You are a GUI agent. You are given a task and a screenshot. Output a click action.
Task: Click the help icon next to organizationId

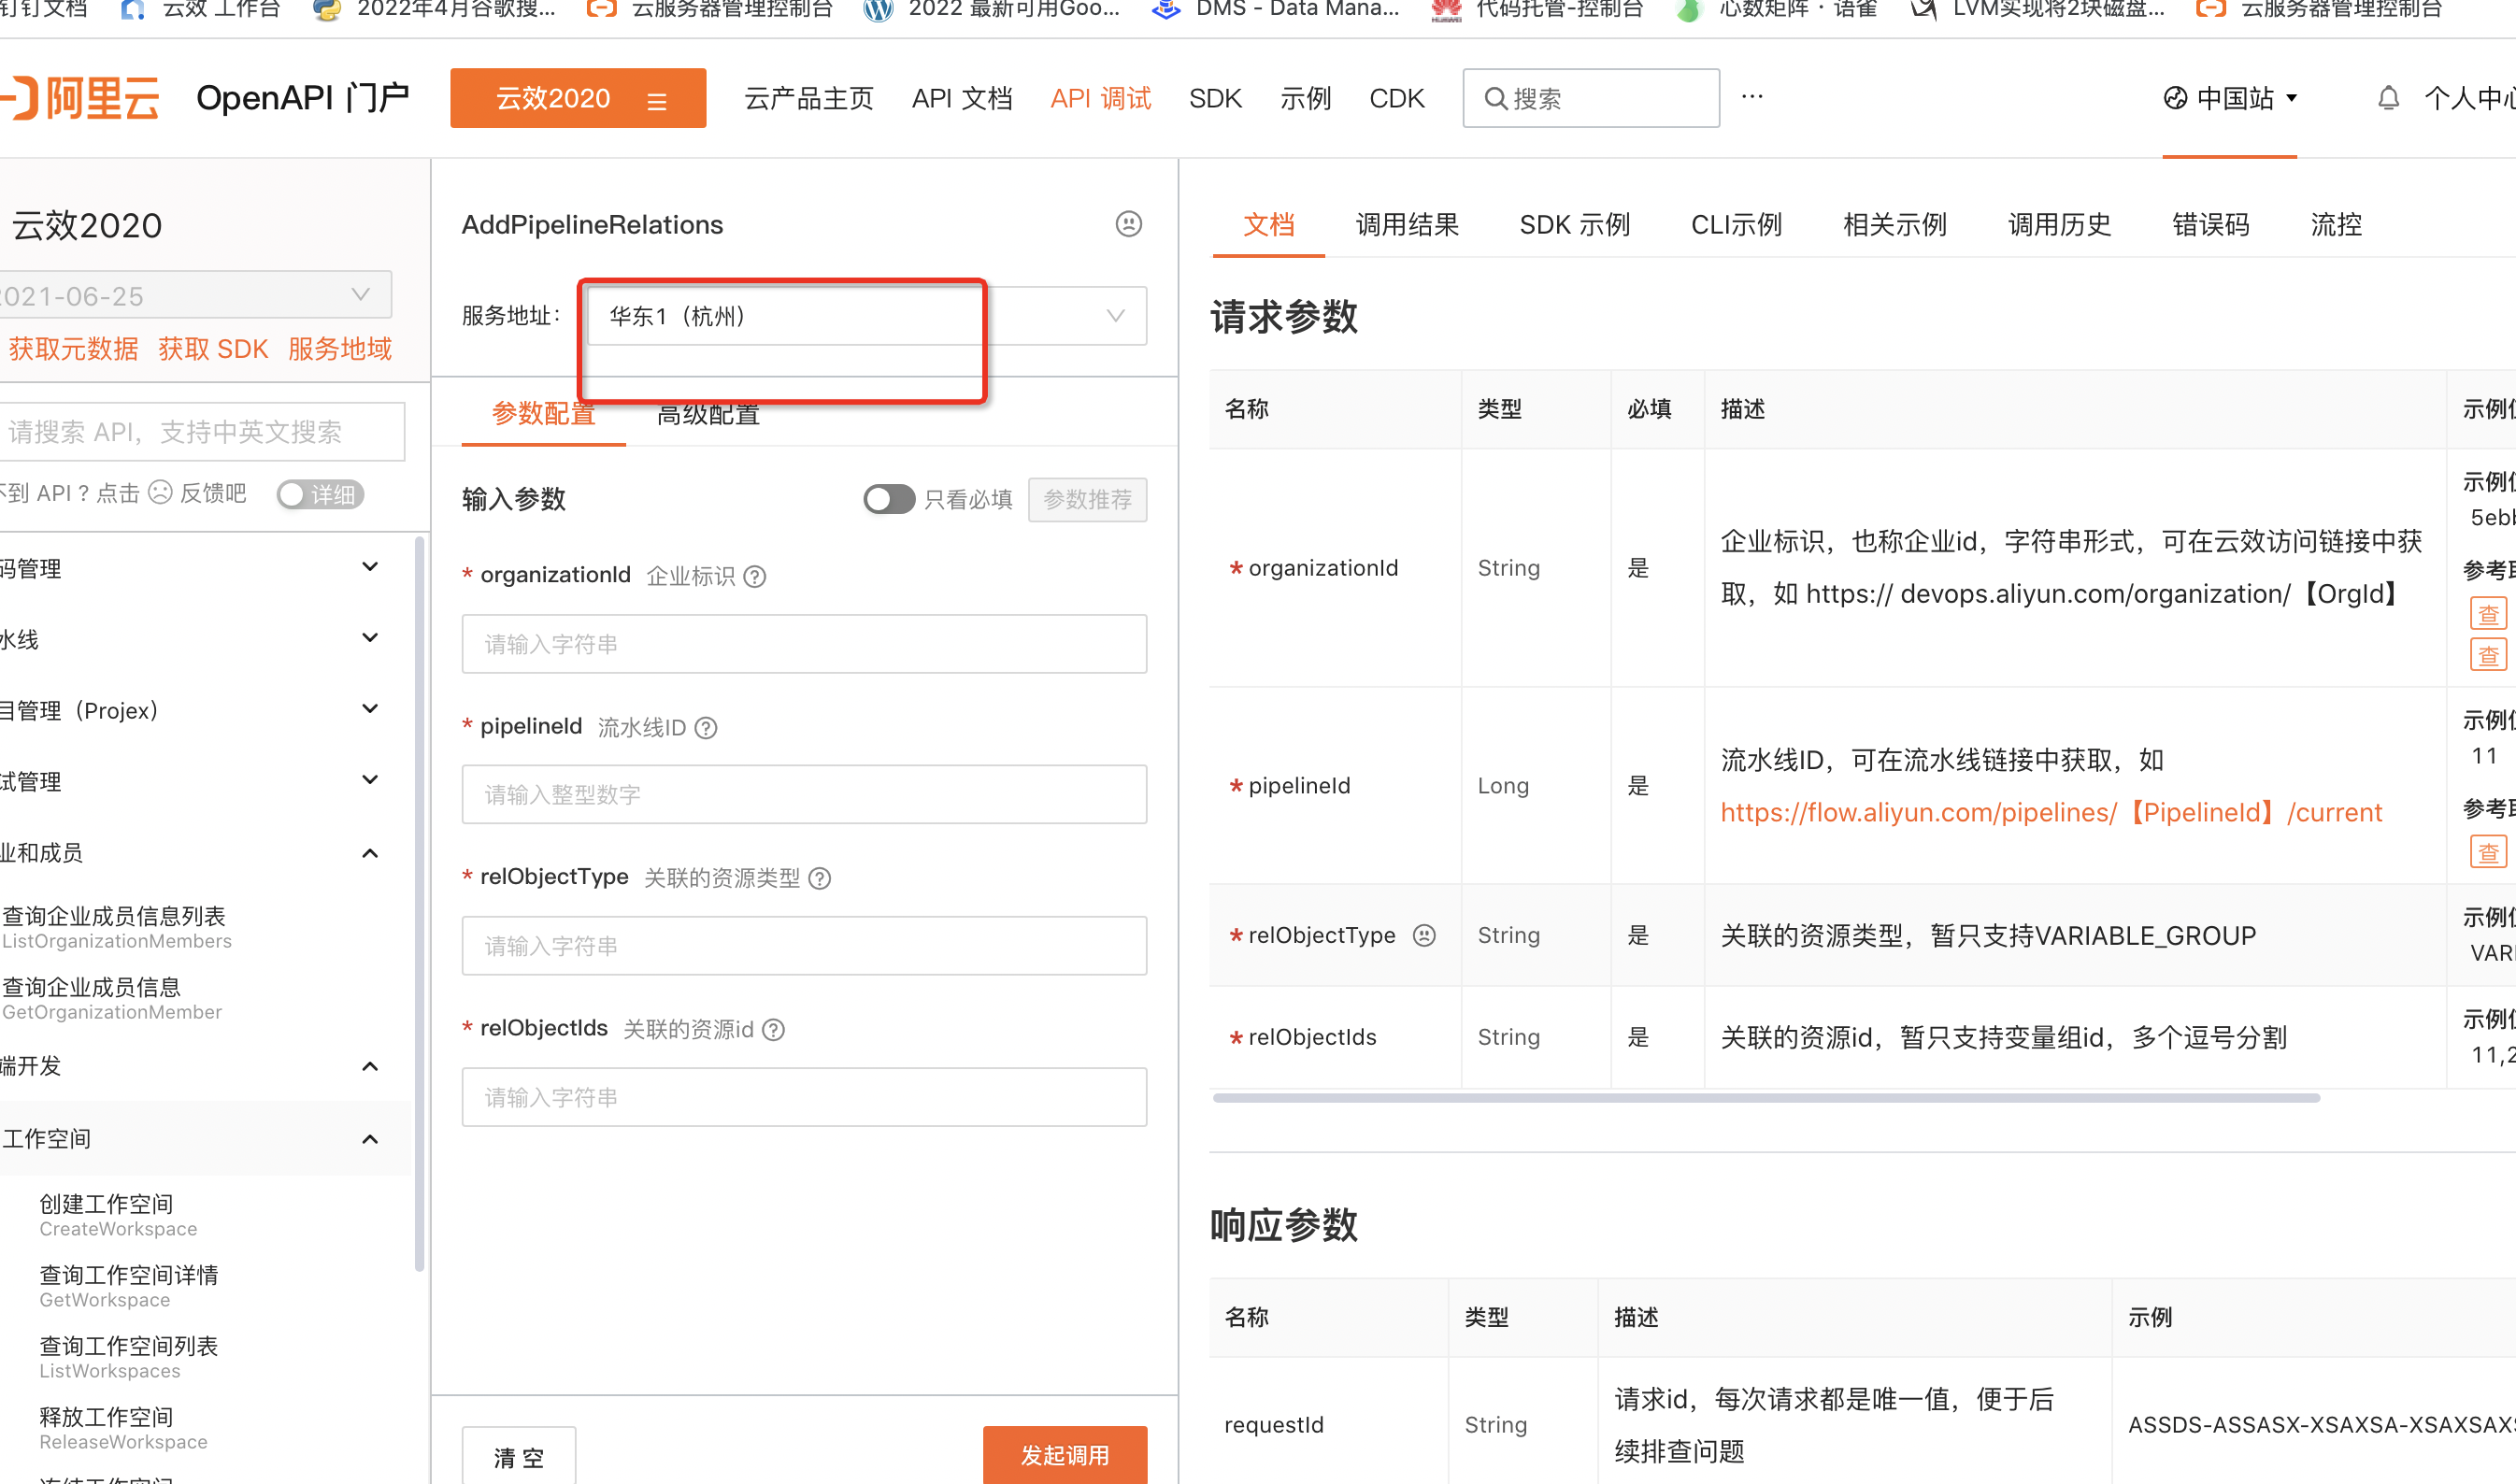point(756,577)
